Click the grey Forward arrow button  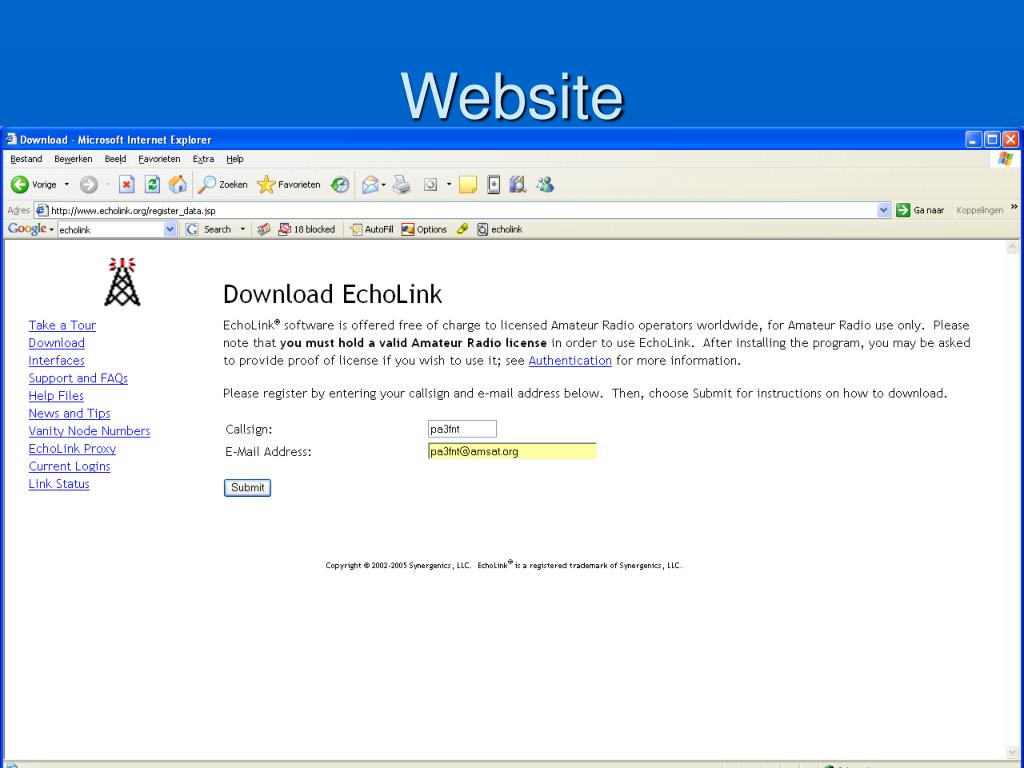pyautogui.click(x=89, y=185)
